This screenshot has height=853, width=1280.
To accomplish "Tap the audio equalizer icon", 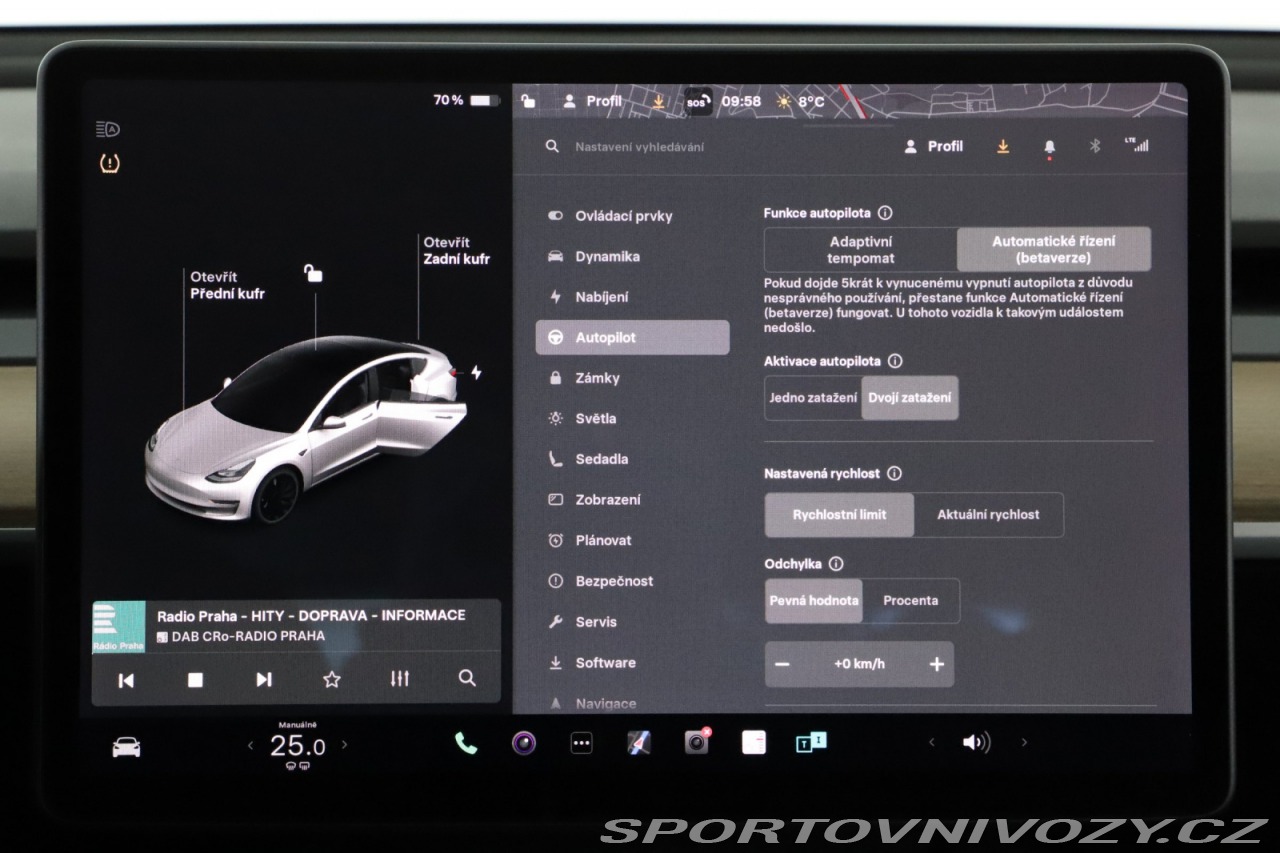I will (399, 679).
